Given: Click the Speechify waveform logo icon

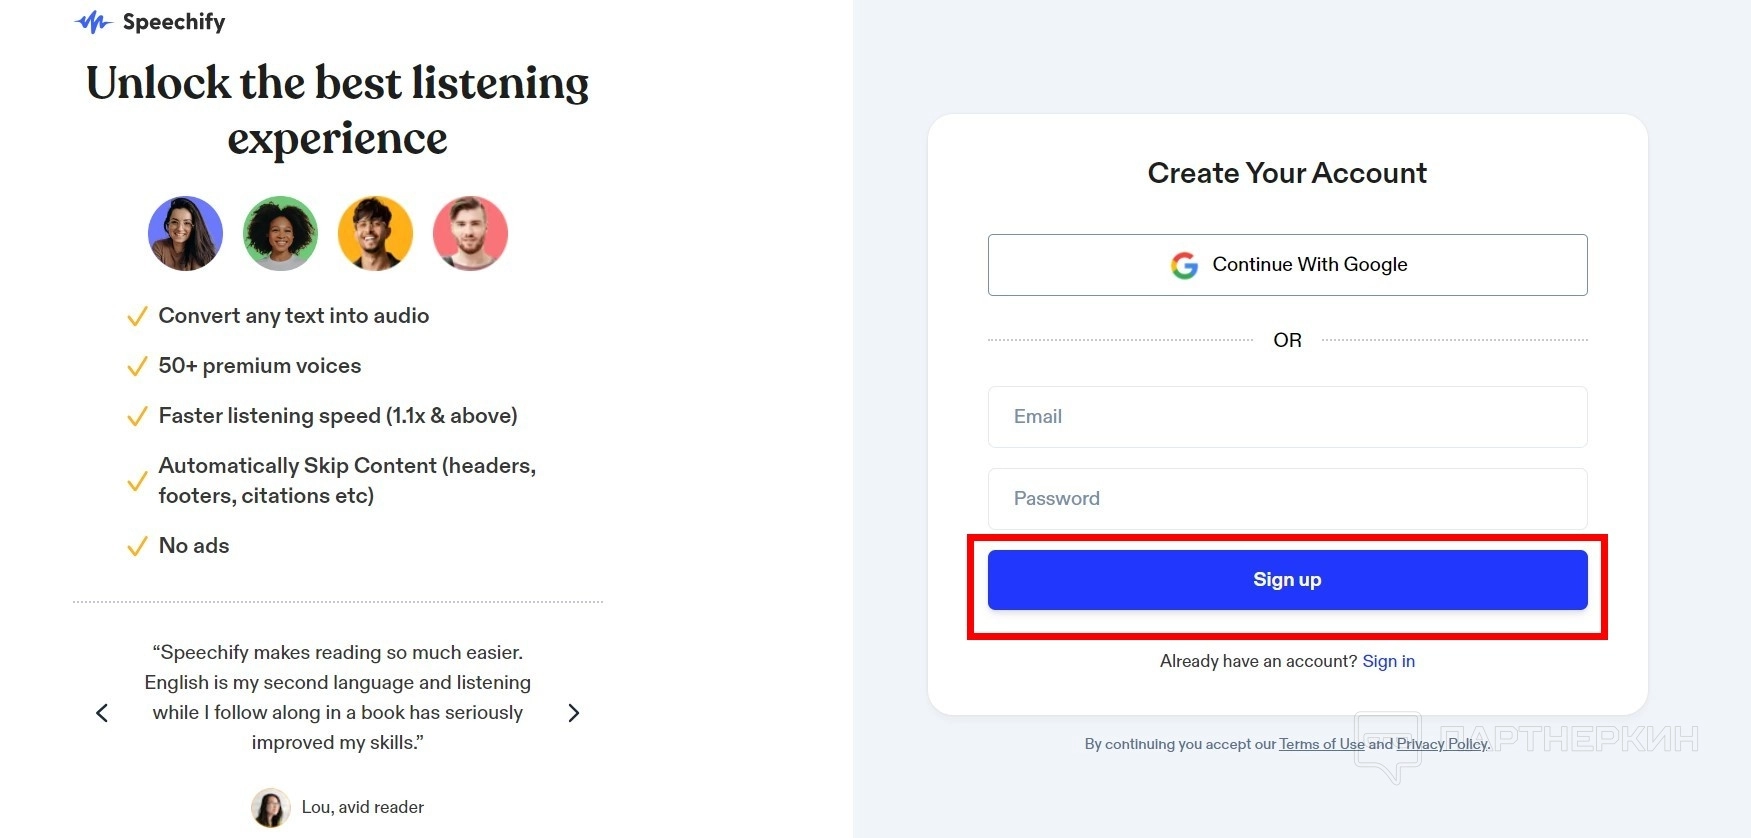Looking at the screenshot, I should [x=93, y=22].
